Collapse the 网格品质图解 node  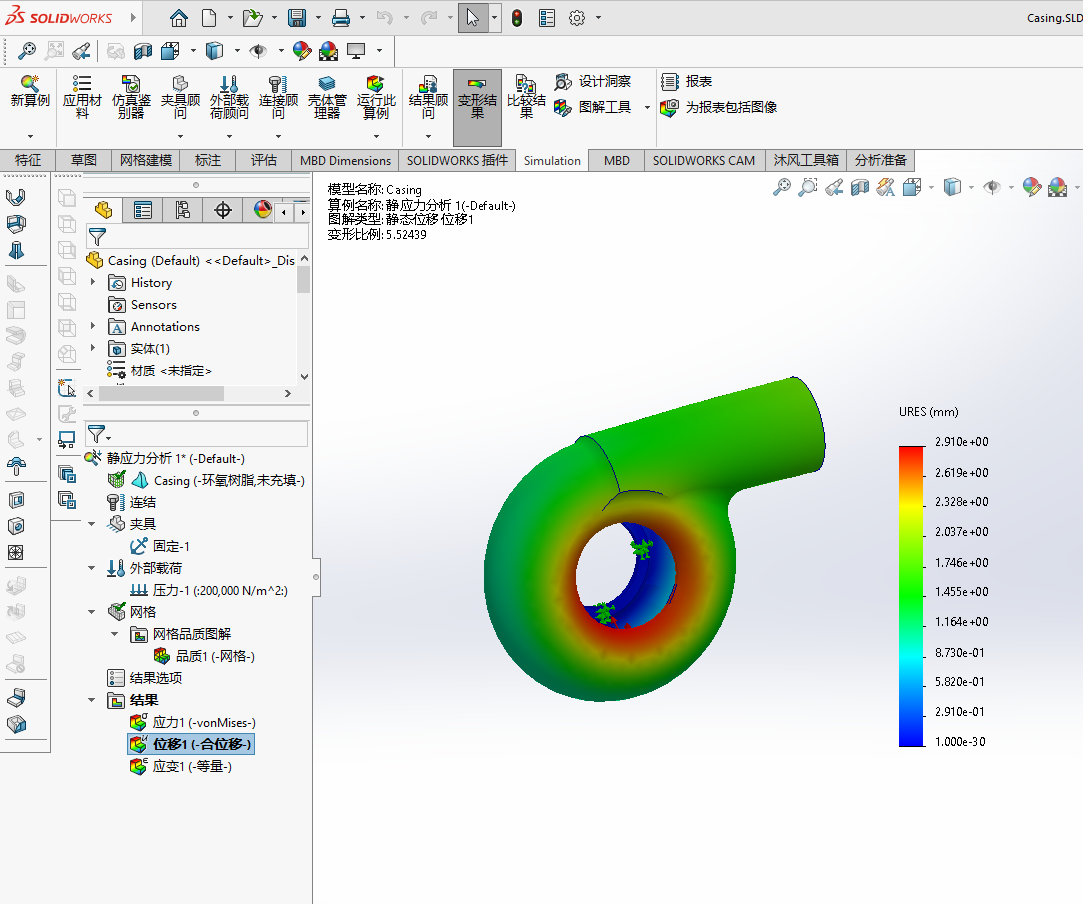pos(115,634)
